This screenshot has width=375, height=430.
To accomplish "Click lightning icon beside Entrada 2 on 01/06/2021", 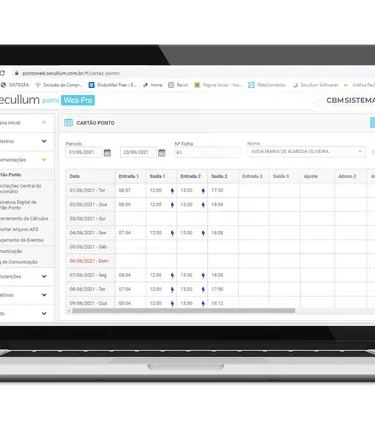I will point(203,191).
